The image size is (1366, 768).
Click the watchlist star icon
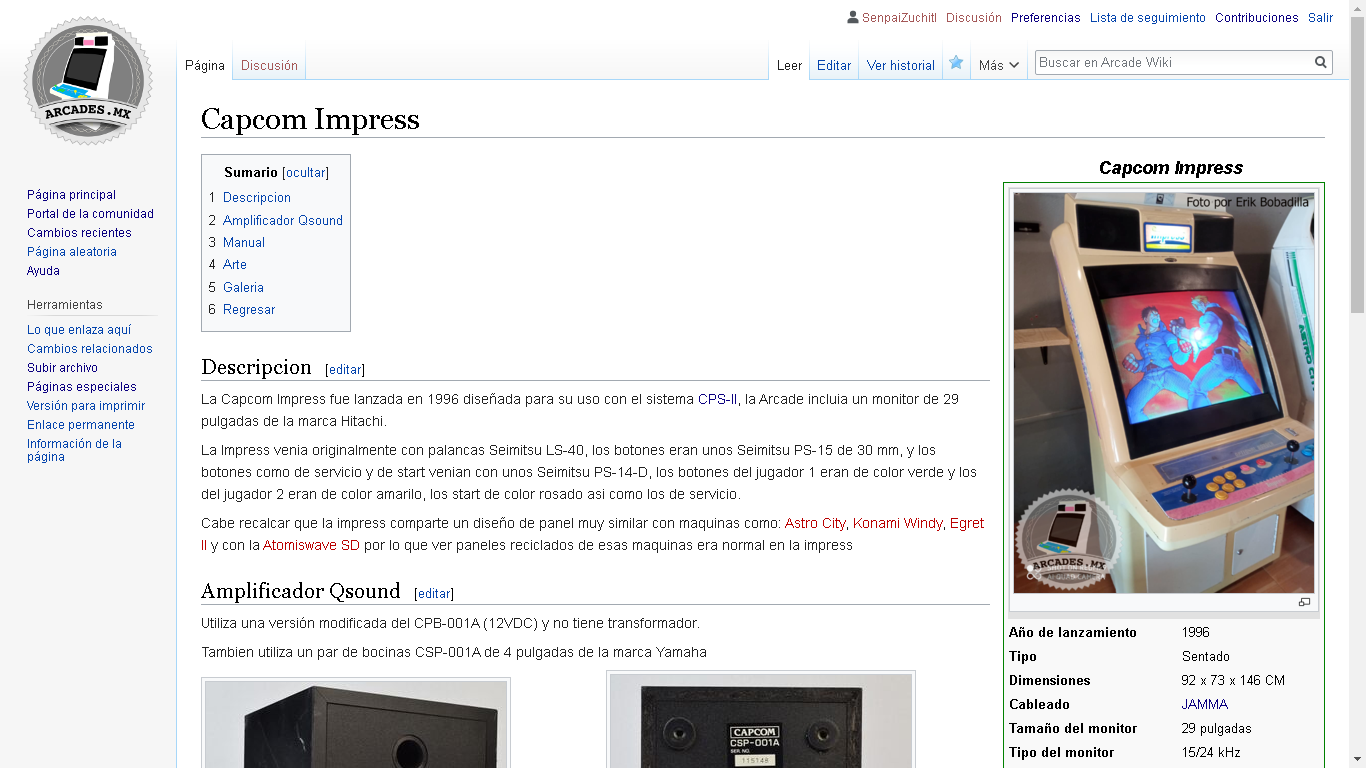(956, 63)
